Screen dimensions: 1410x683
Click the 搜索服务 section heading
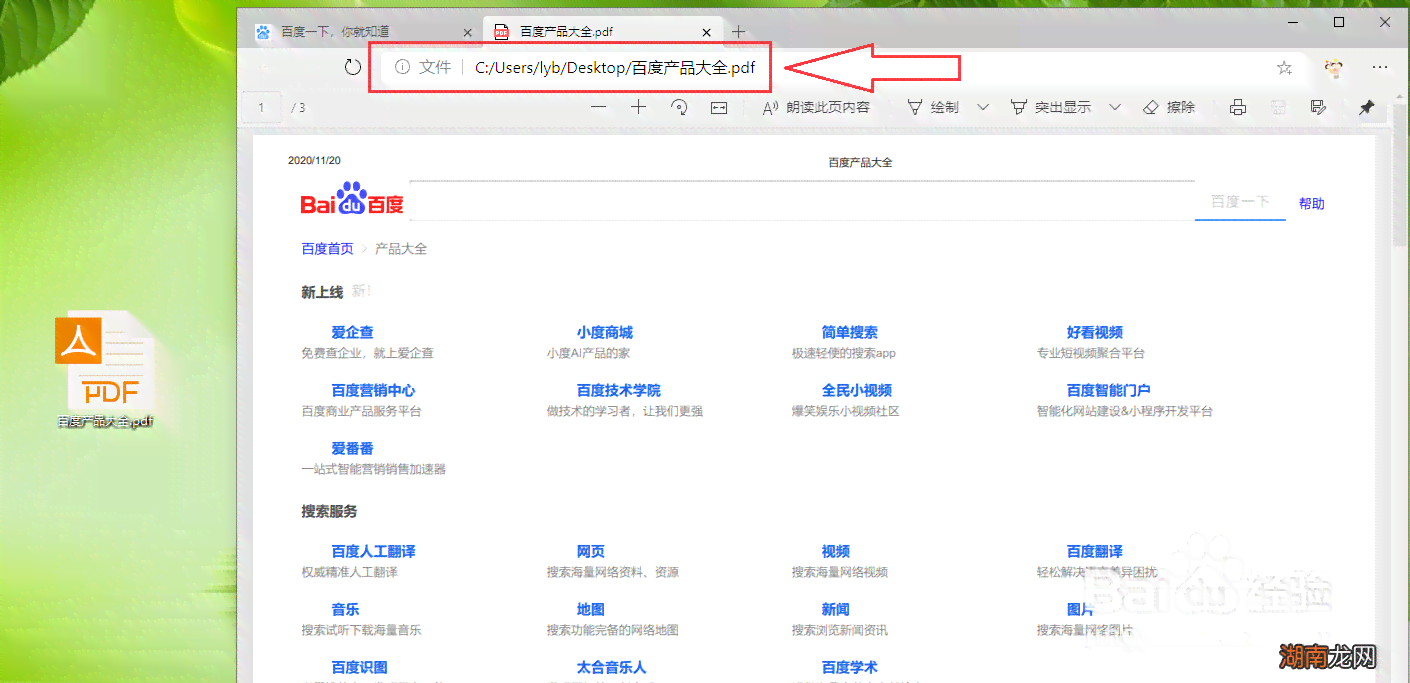click(329, 511)
